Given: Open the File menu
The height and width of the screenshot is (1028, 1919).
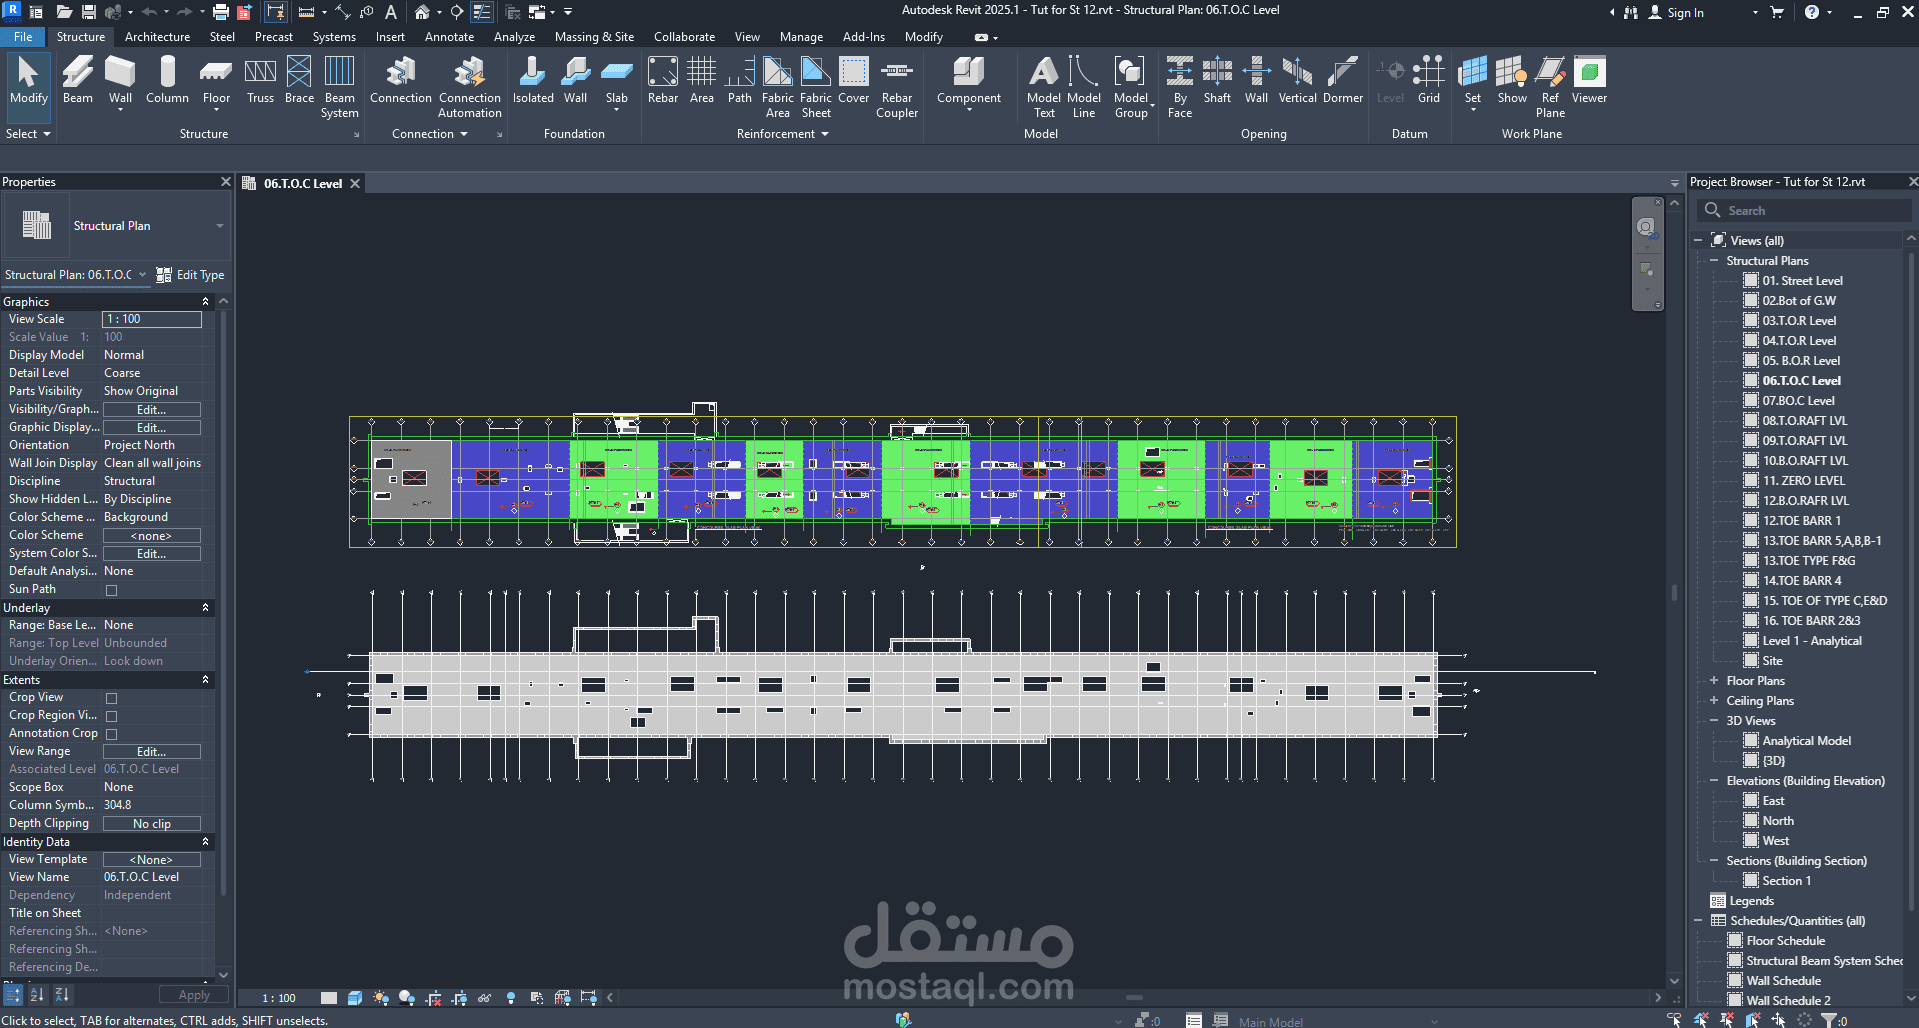Looking at the screenshot, I should tap(23, 37).
